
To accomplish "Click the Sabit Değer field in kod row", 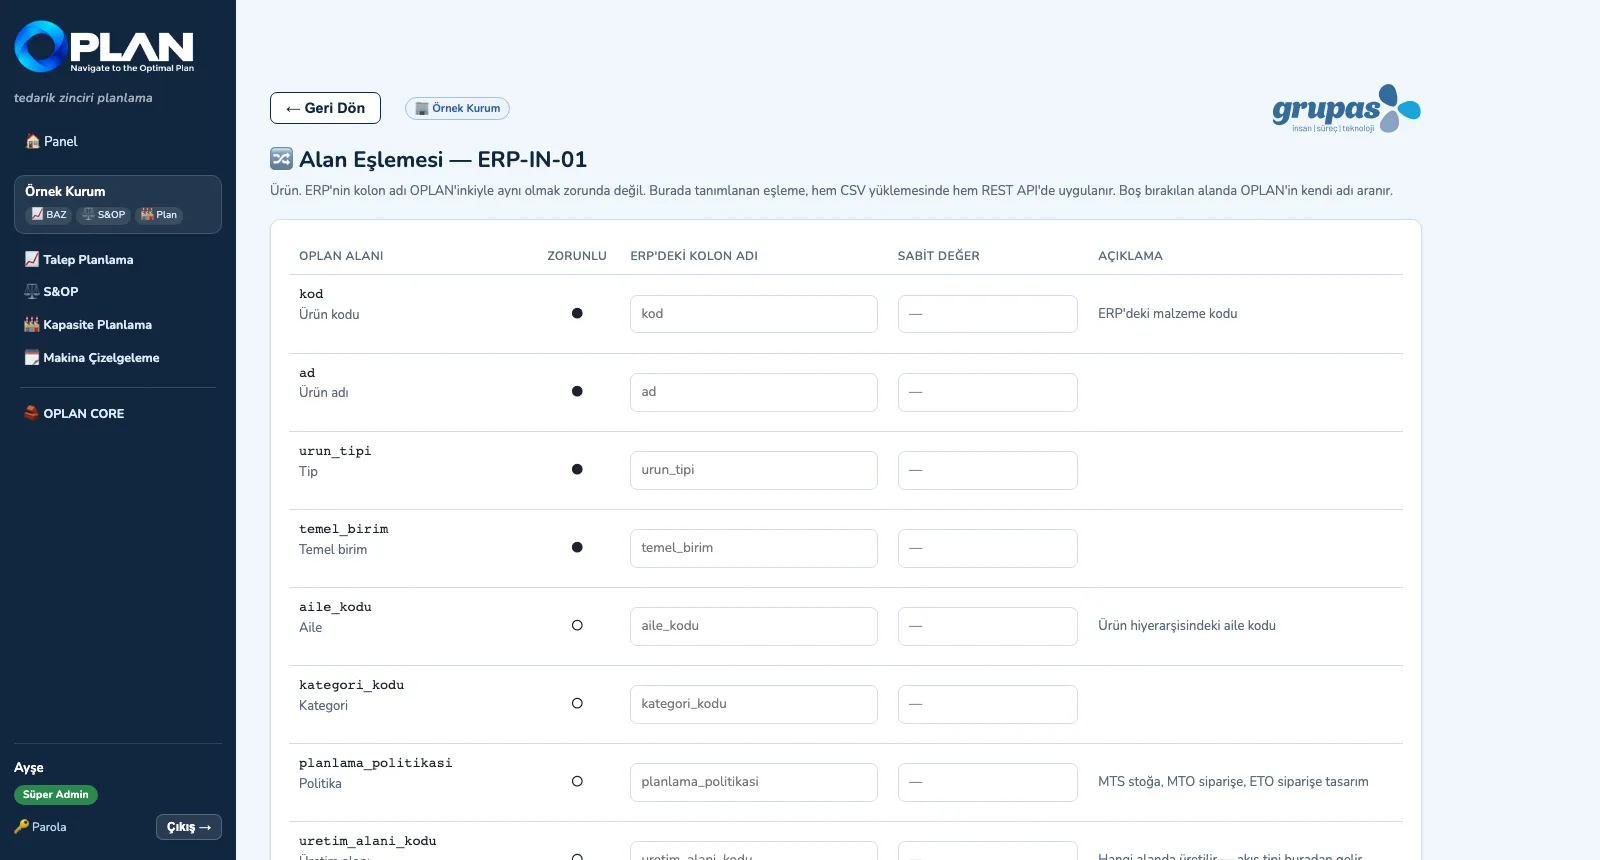I will point(988,314).
